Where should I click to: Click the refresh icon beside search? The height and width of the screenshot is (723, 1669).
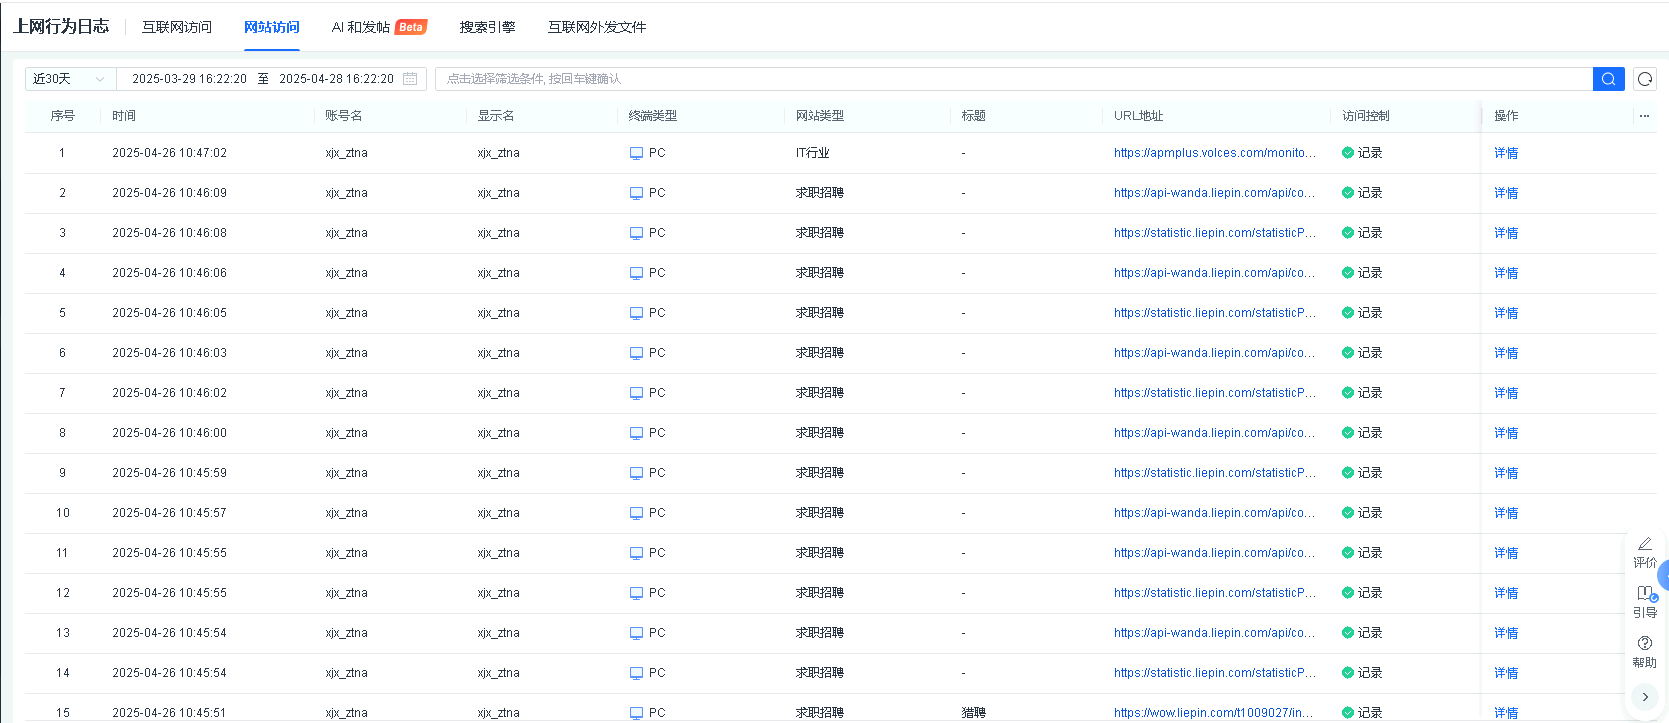1645,79
